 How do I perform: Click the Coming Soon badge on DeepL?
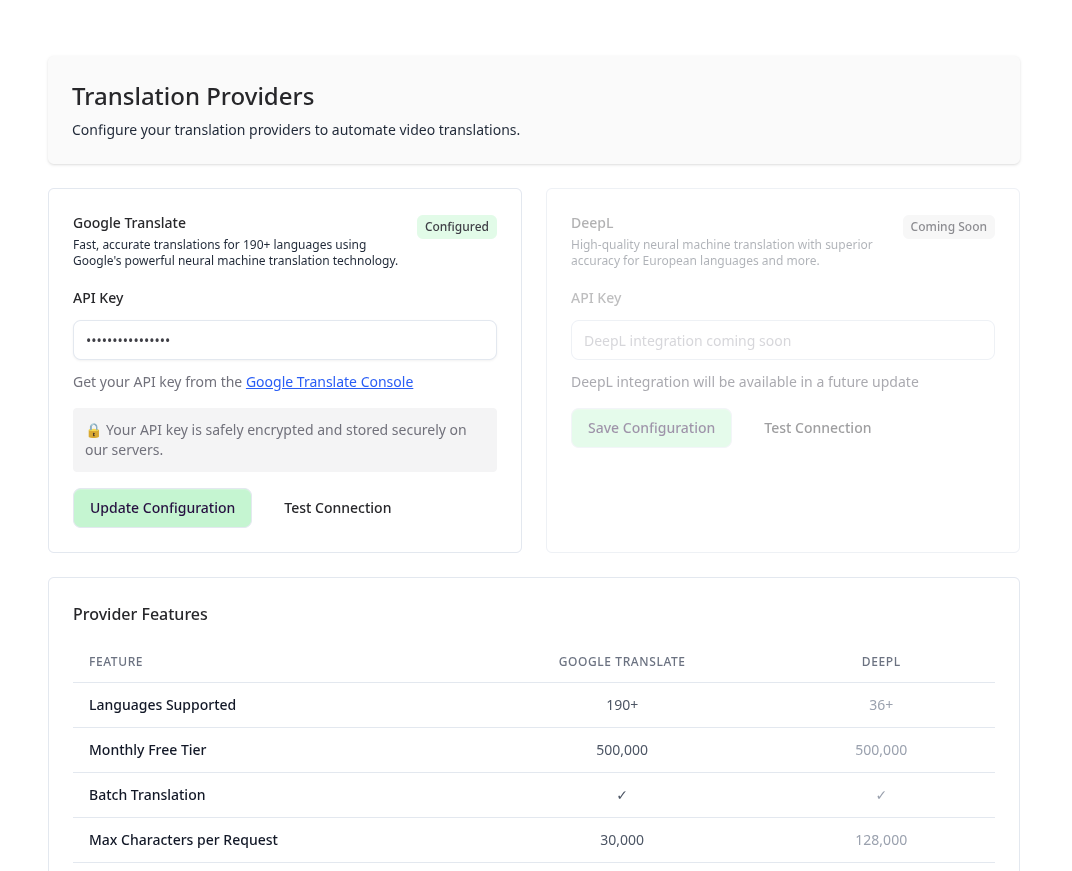coord(948,227)
